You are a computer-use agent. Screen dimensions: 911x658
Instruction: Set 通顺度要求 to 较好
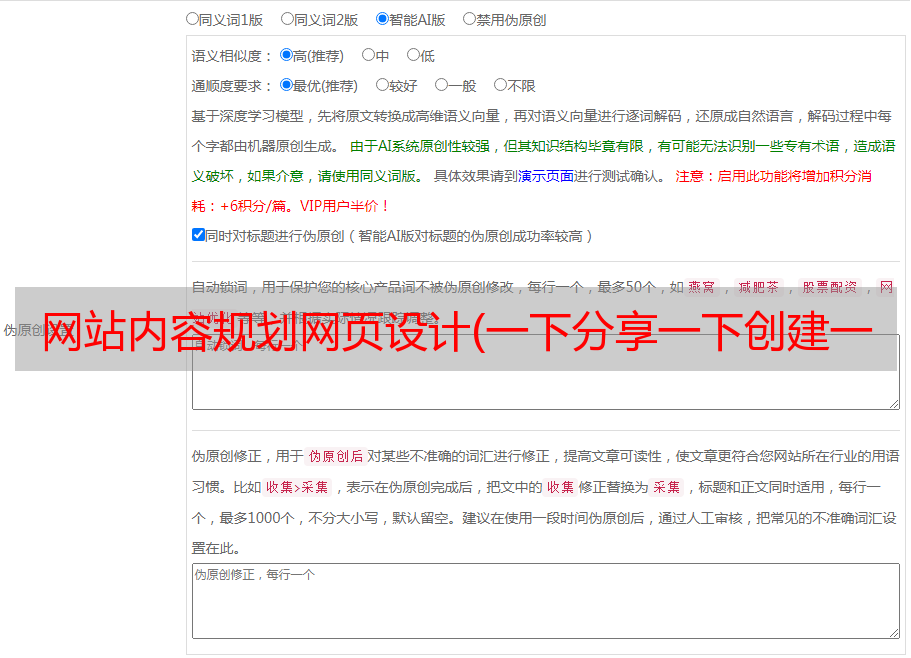382,85
